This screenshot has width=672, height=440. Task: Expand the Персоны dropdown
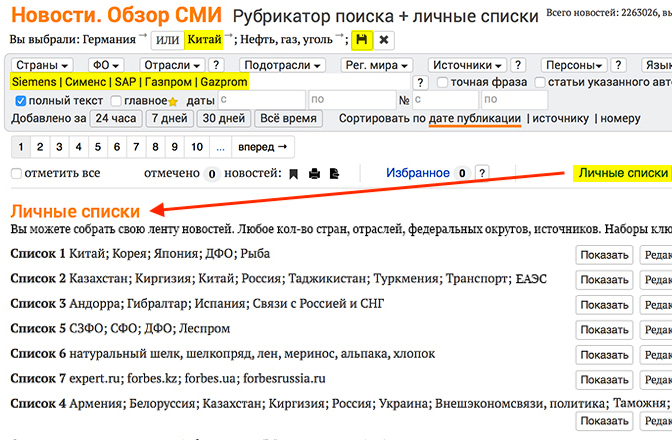(x=574, y=65)
